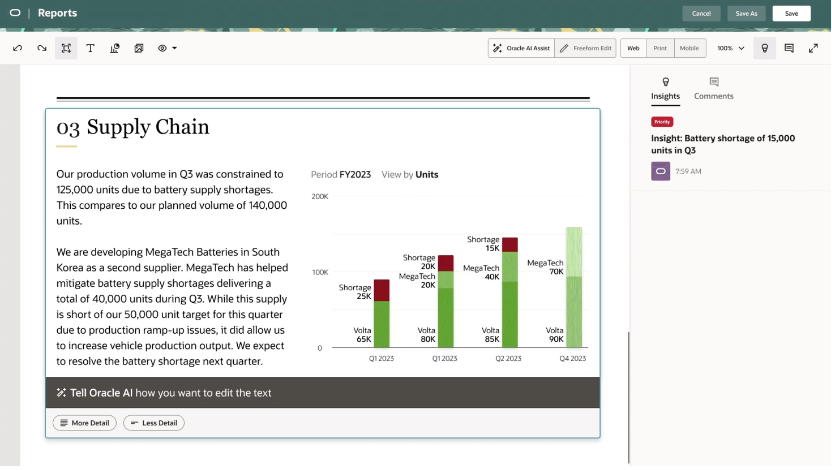Click the Less Detail button
The height and width of the screenshot is (470, 832).
154,423
